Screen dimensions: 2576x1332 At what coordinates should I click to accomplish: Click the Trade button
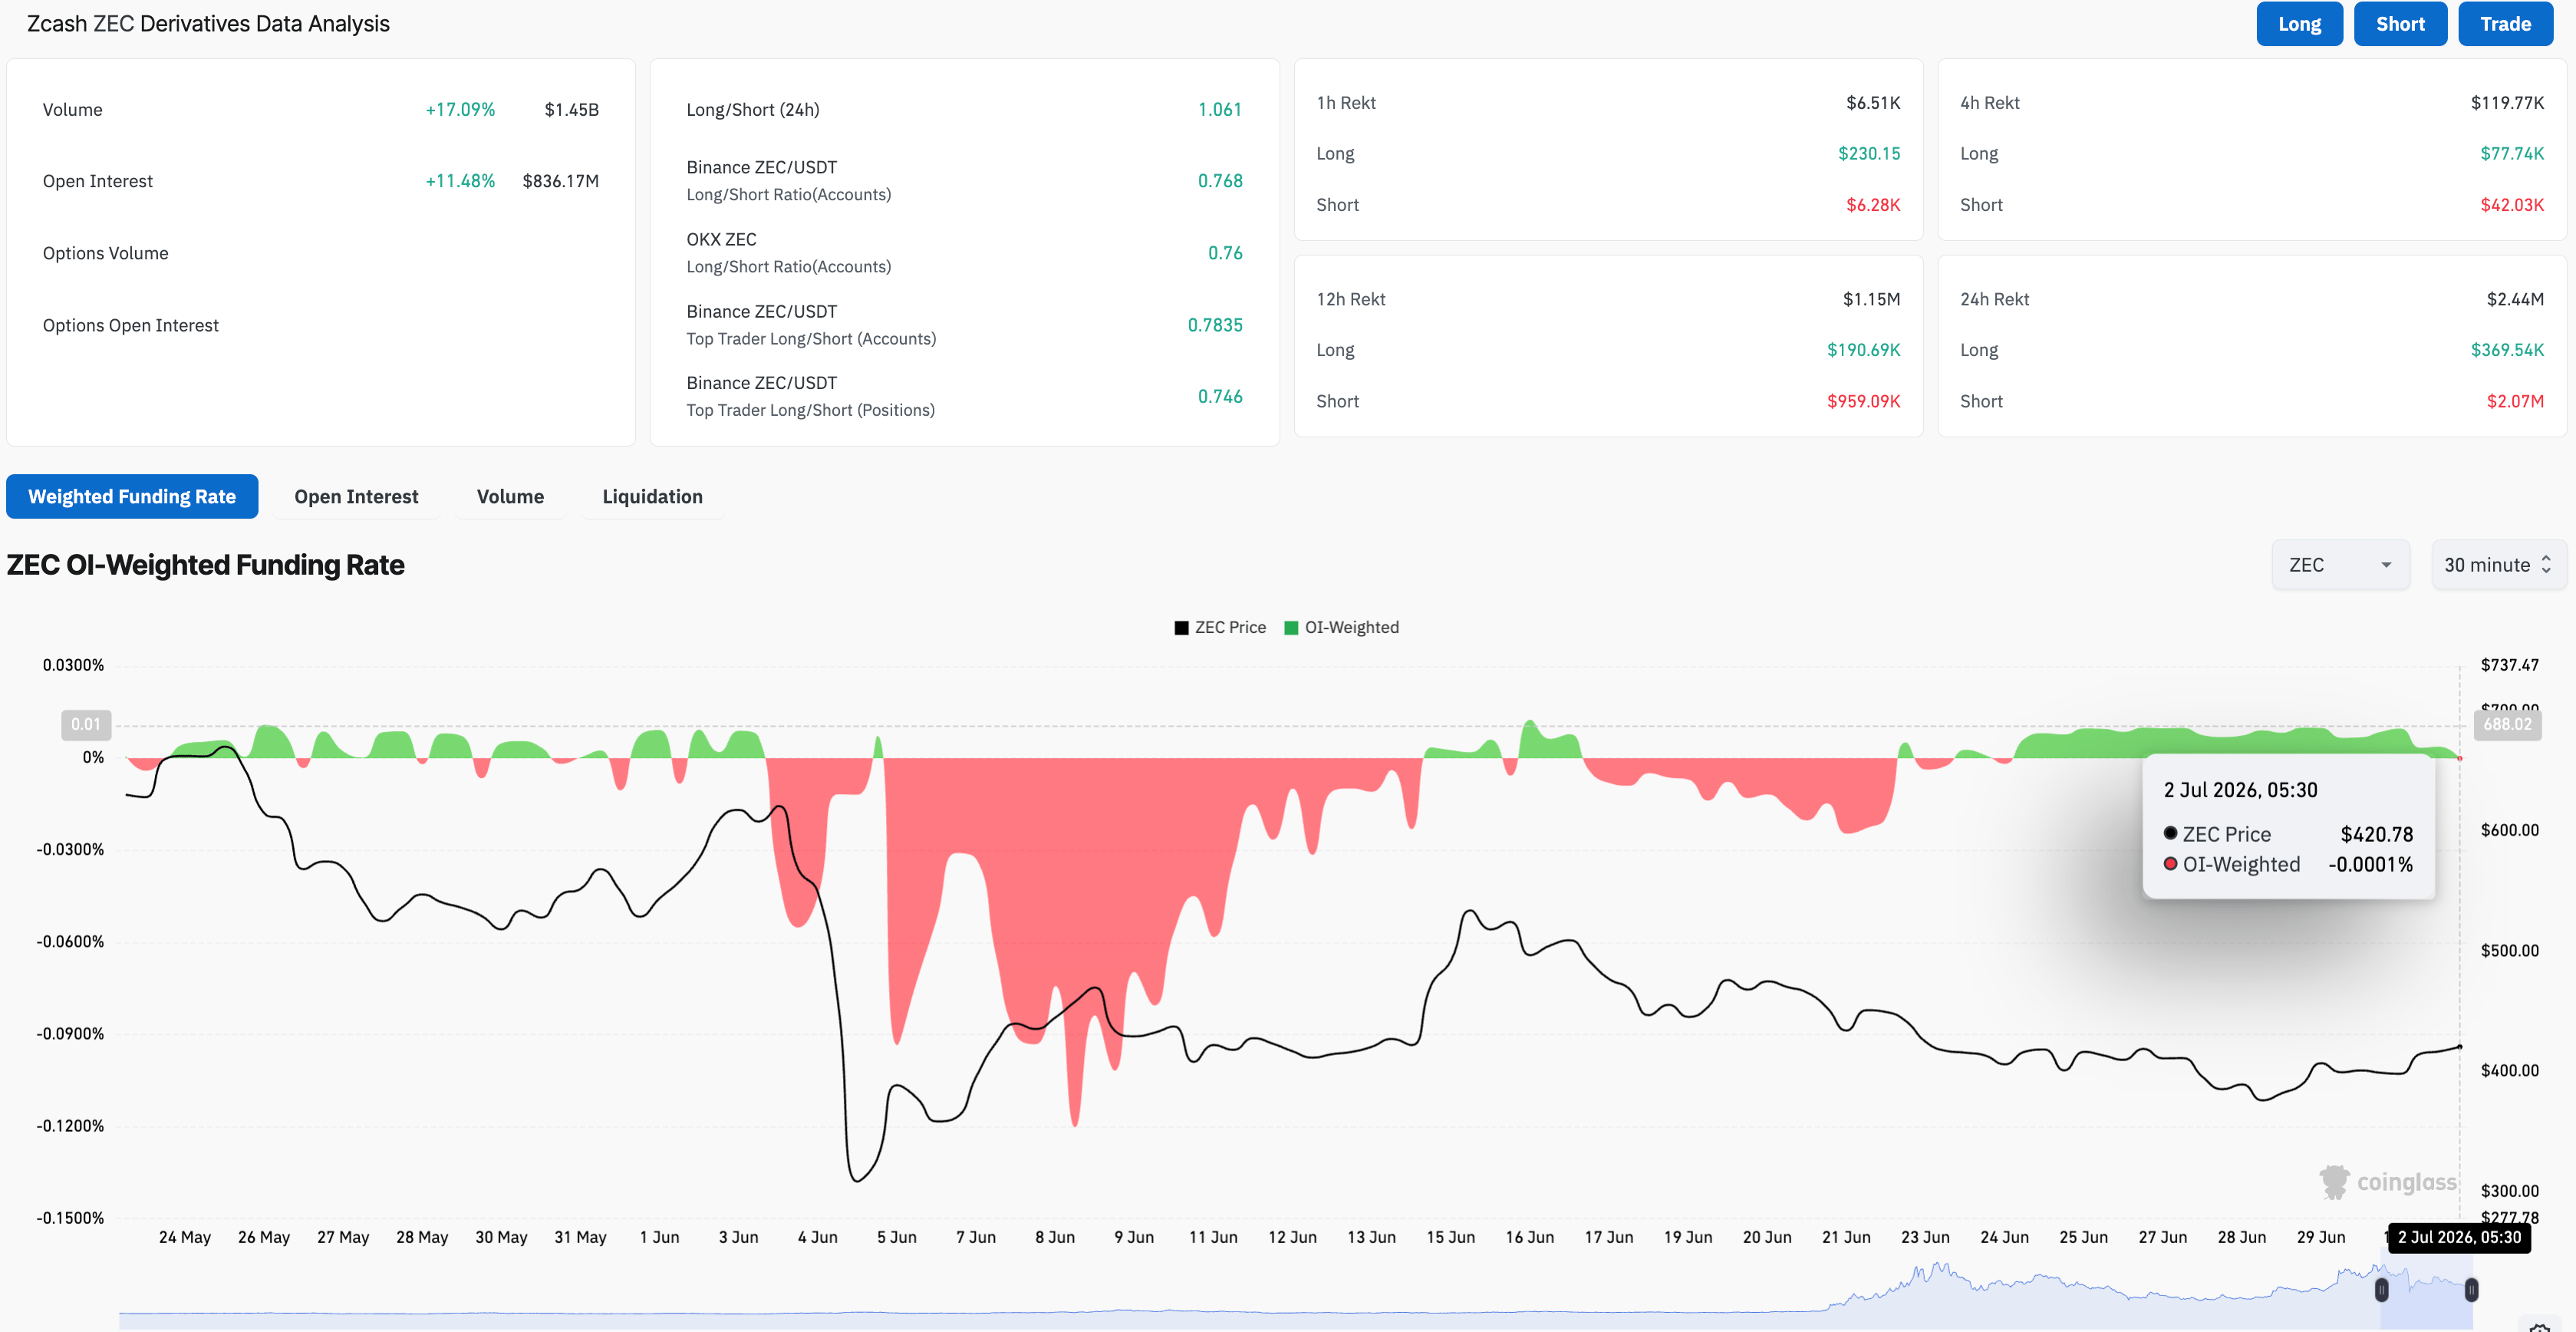[2505, 24]
